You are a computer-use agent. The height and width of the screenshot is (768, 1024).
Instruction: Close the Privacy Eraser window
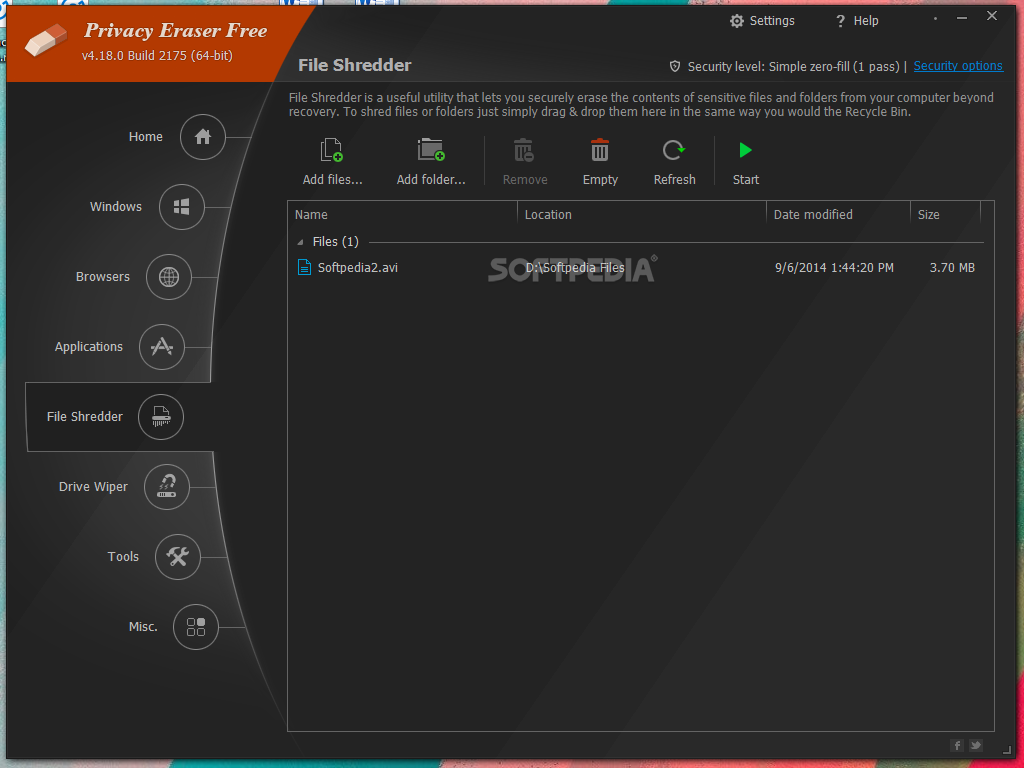click(x=992, y=16)
